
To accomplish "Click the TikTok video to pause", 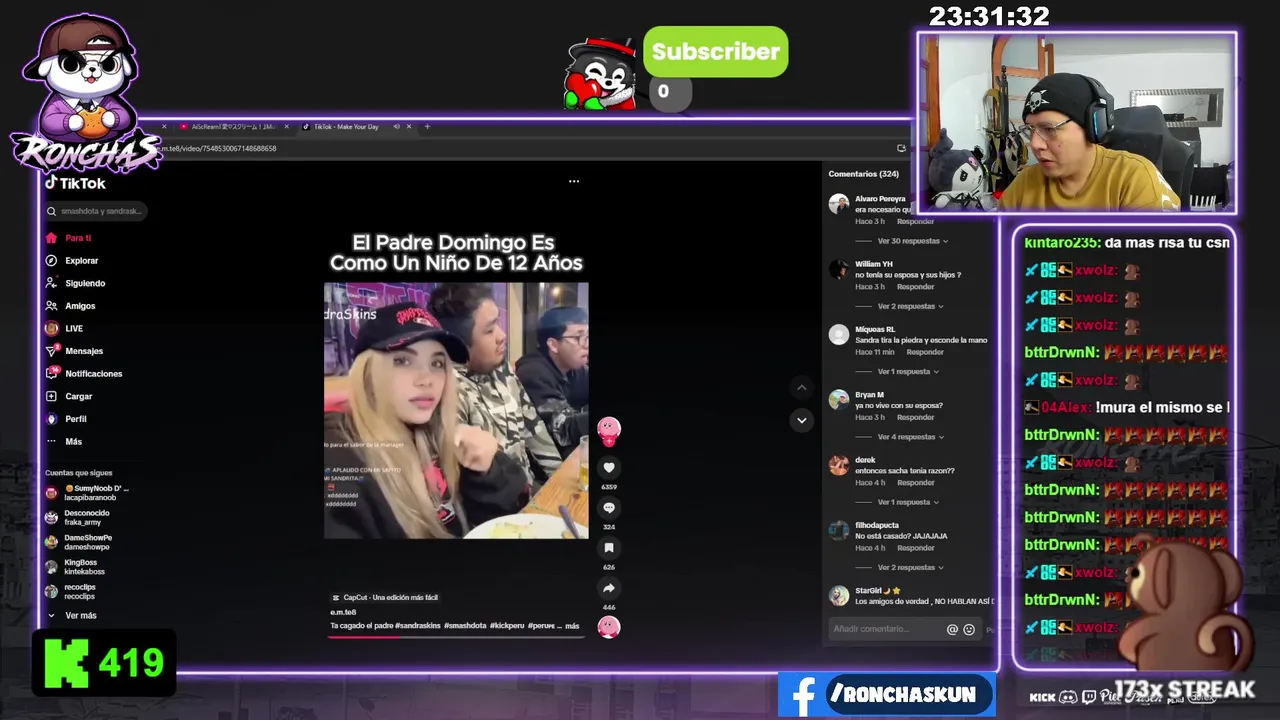I will (456, 410).
